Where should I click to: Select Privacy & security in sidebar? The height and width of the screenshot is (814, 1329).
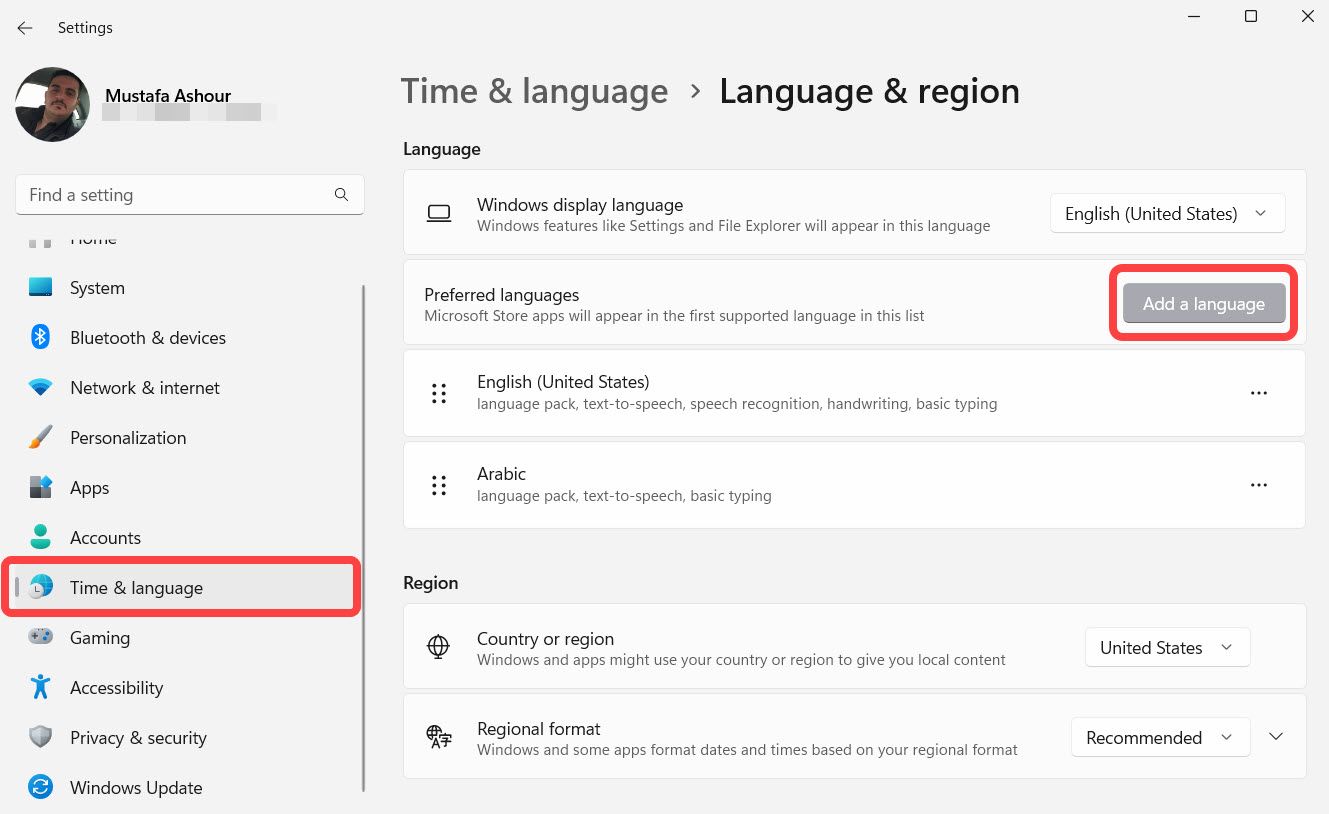coord(138,738)
